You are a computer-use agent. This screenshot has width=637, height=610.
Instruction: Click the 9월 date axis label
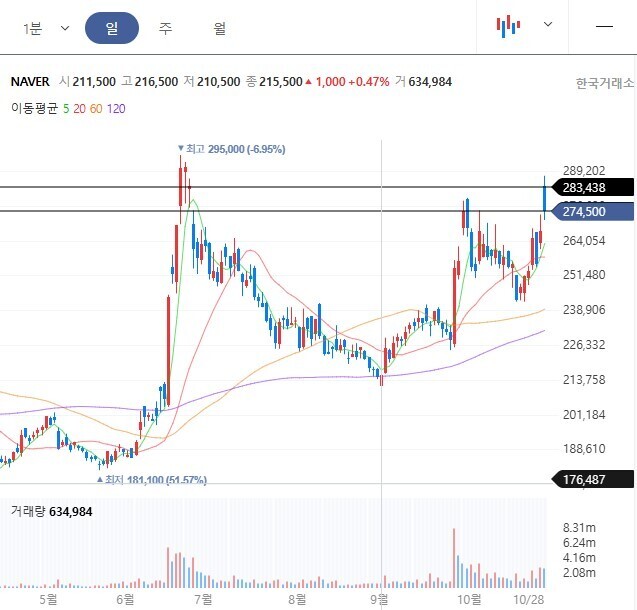click(379, 599)
